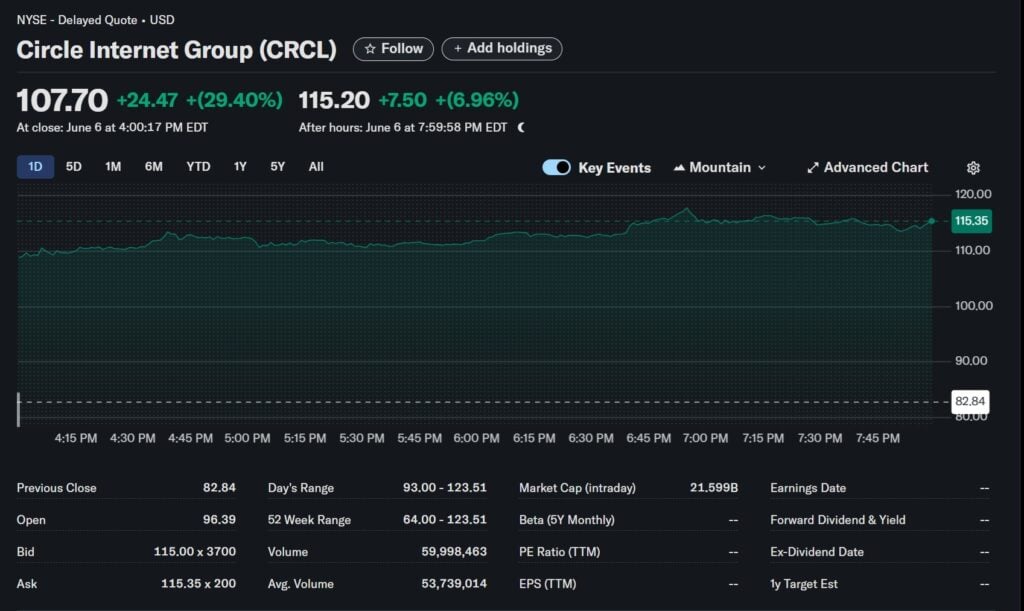
Task: Select the 1Y time range
Action: click(240, 167)
